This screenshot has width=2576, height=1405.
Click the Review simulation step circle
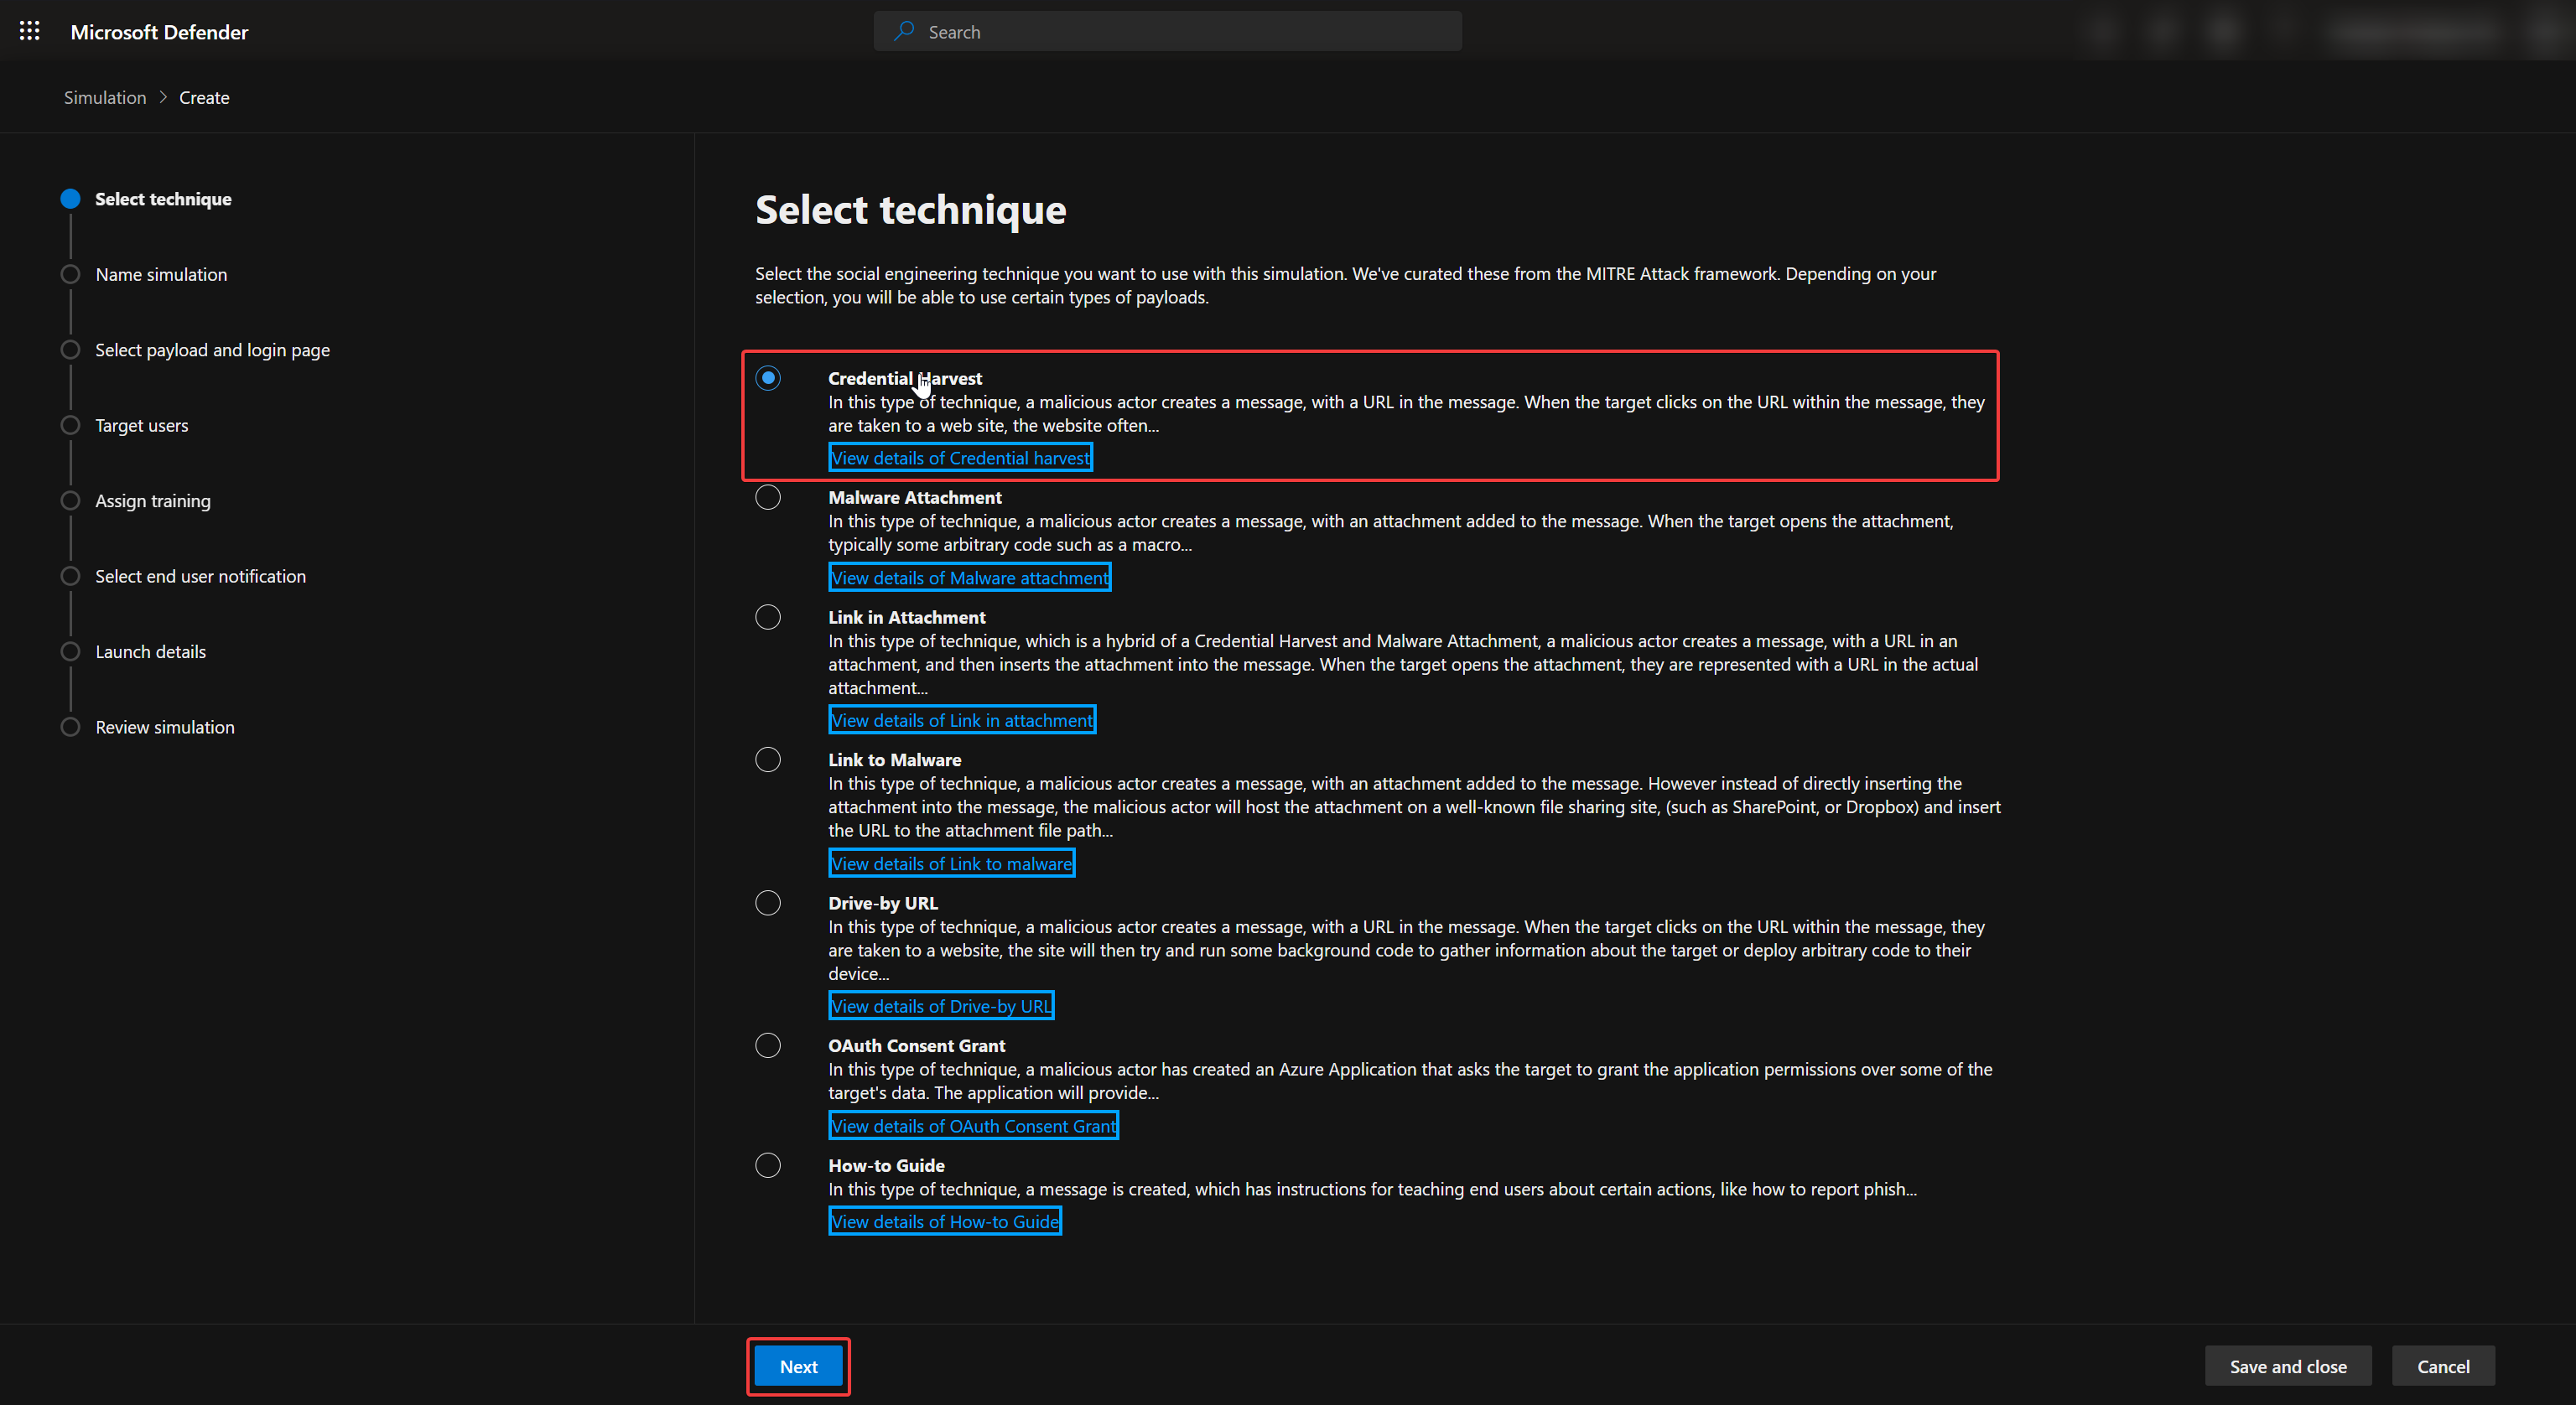(x=70, y=727)
